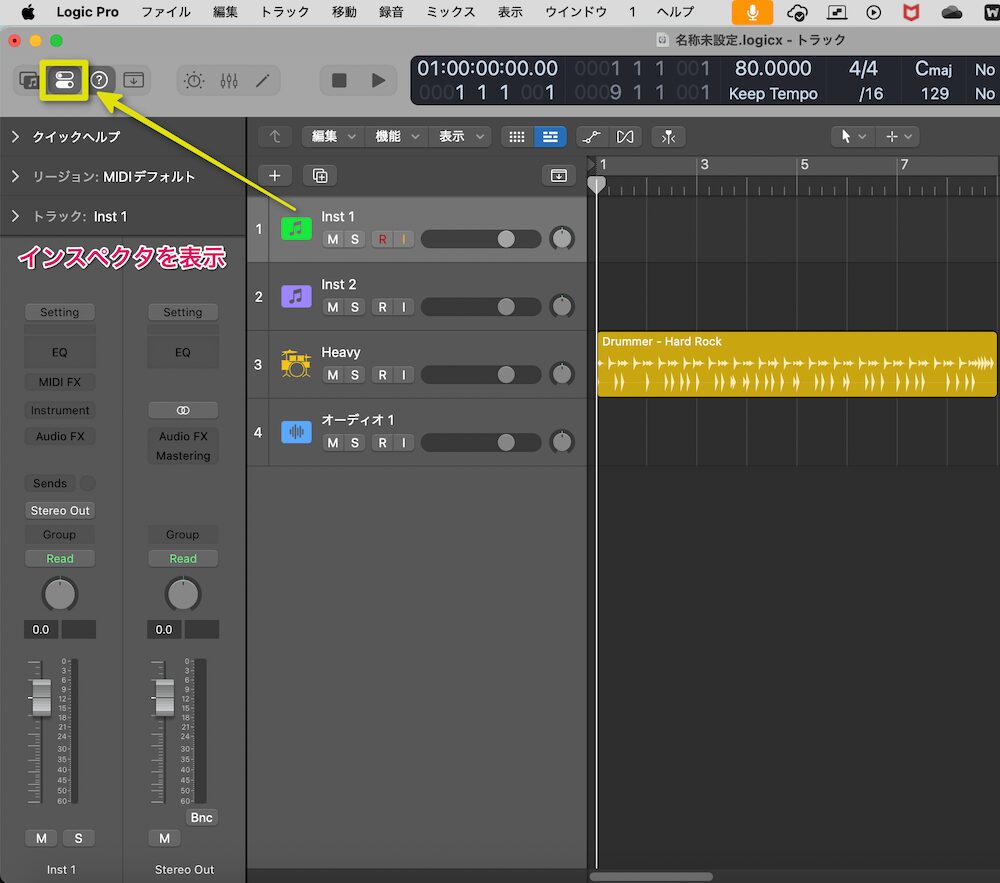Duplicate track button
This screenshot has height=883, width=1000.
320,175
